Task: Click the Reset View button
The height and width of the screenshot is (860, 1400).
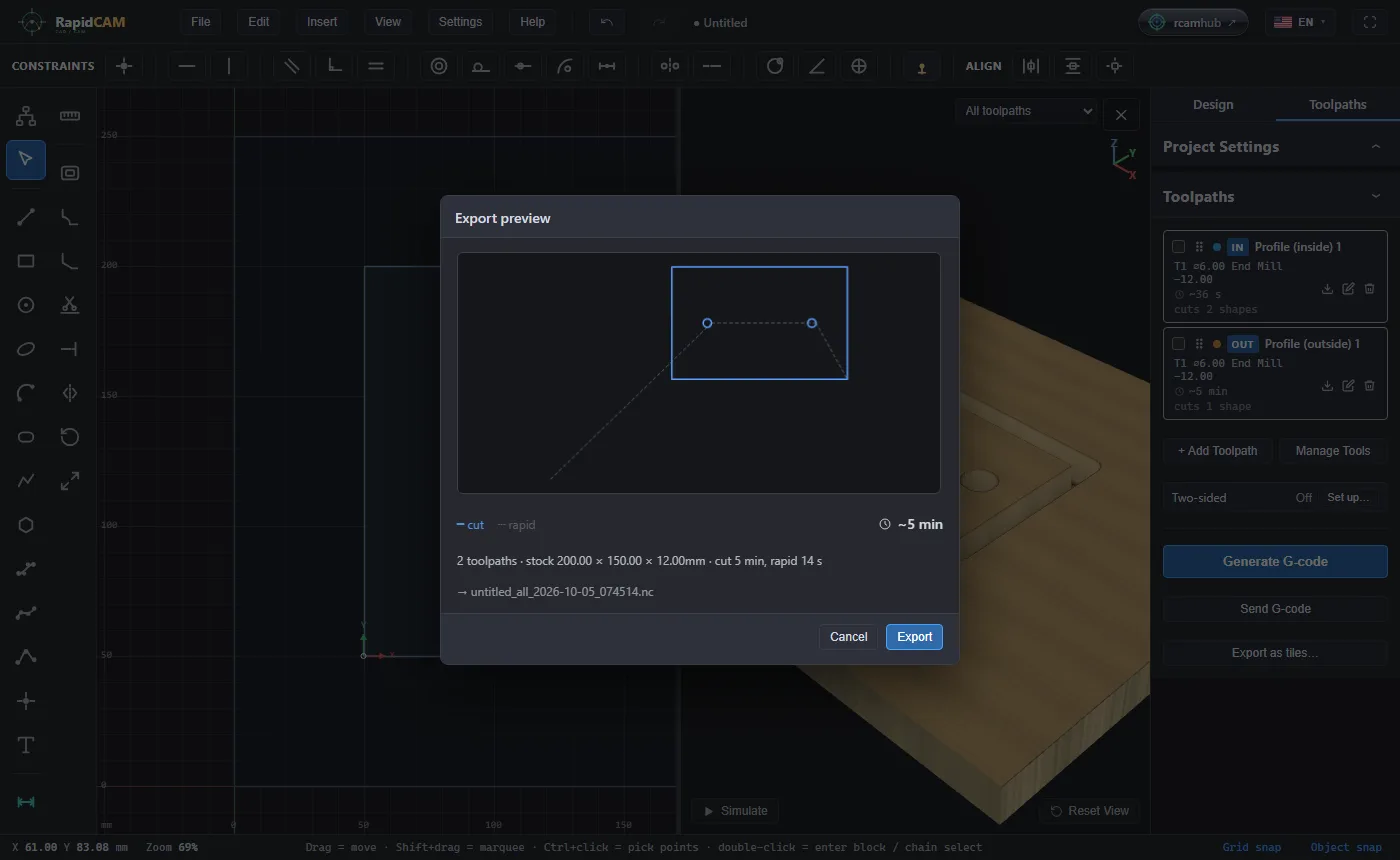Action: (x=1089, y=811)
